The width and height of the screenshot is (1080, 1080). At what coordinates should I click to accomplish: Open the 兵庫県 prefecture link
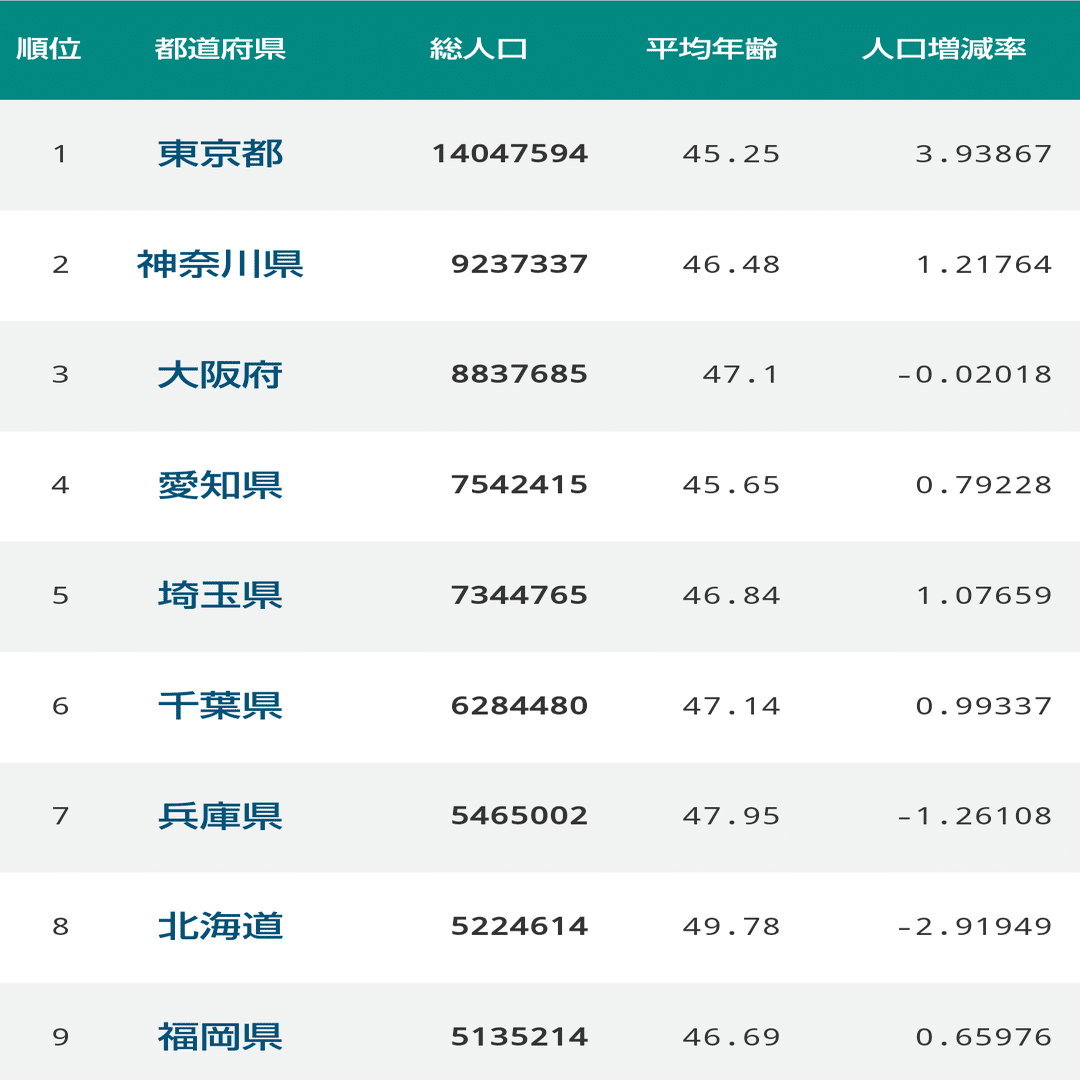tap(220, 816)
